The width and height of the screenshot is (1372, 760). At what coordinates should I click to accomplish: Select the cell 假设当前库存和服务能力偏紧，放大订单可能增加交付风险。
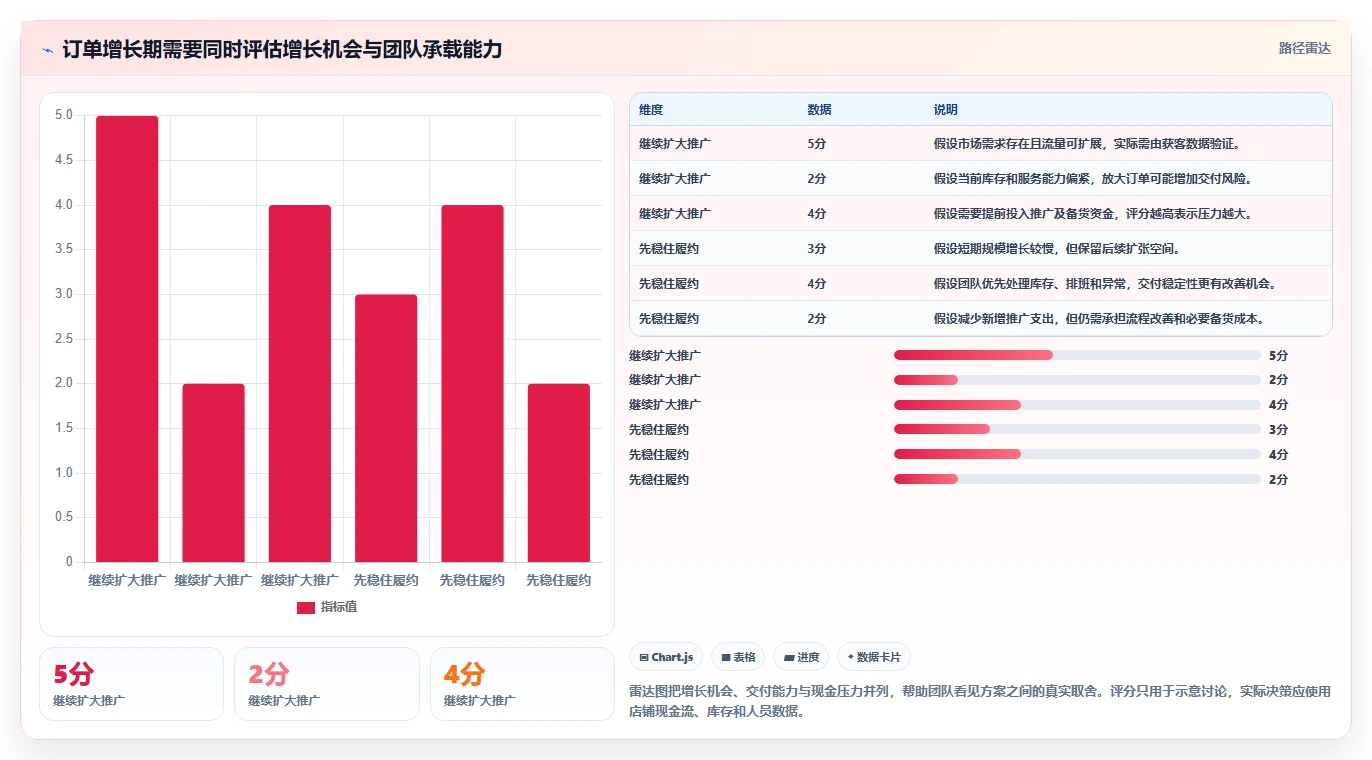point(1128,179)
